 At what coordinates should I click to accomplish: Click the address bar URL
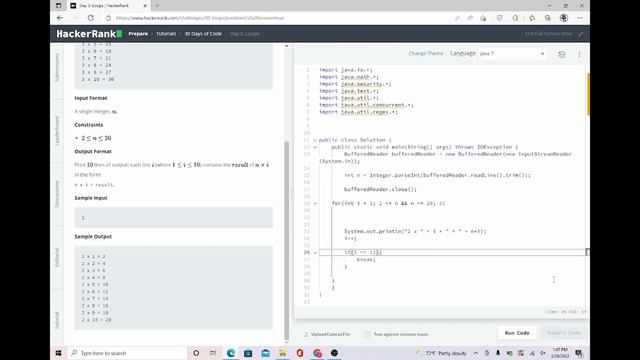pyautogui.click(x=200, y=18)
